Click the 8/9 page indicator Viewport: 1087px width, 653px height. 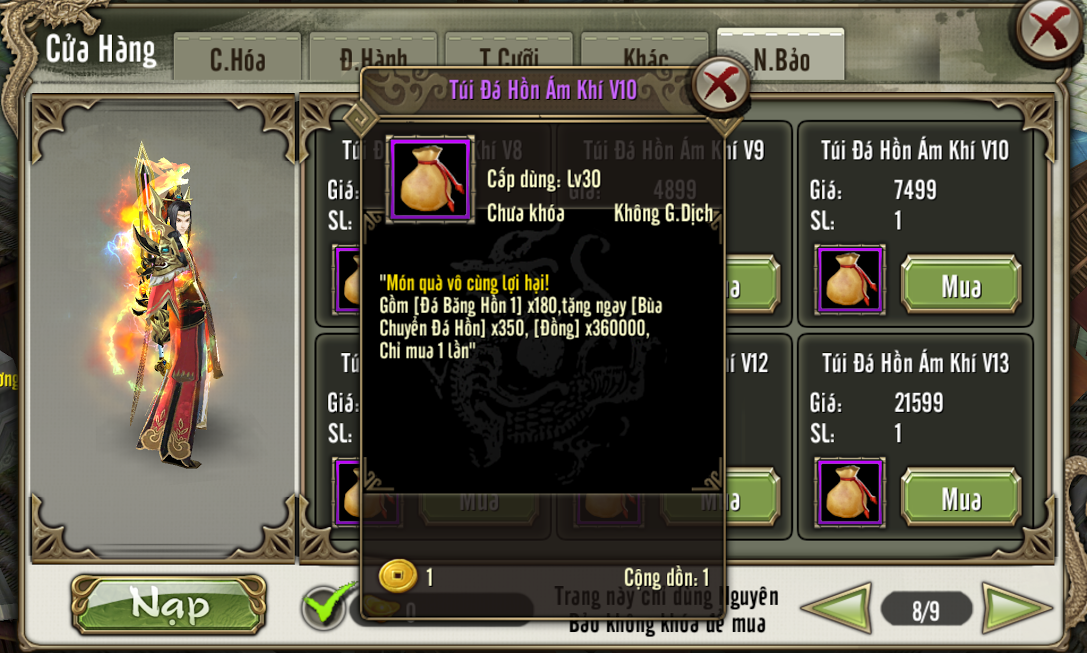coord(926,610)
